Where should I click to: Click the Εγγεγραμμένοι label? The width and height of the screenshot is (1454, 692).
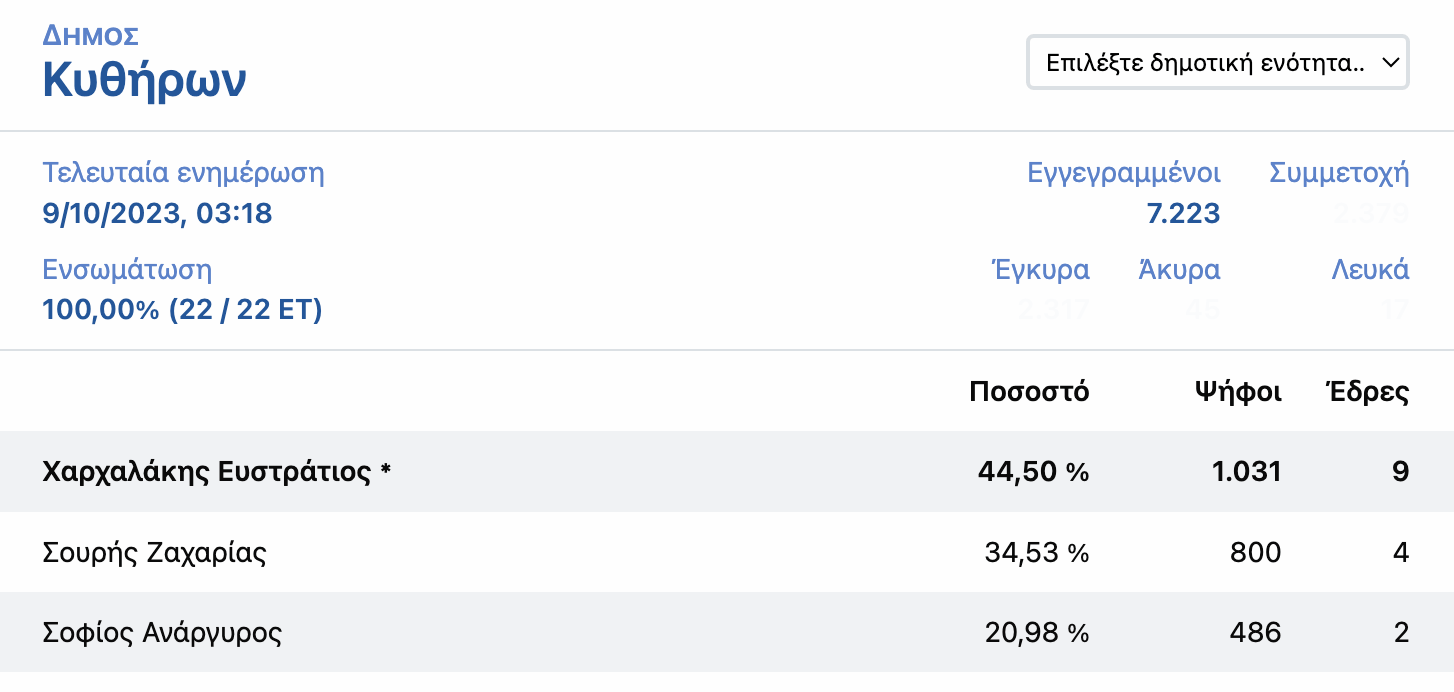[x=1124, y=173]
